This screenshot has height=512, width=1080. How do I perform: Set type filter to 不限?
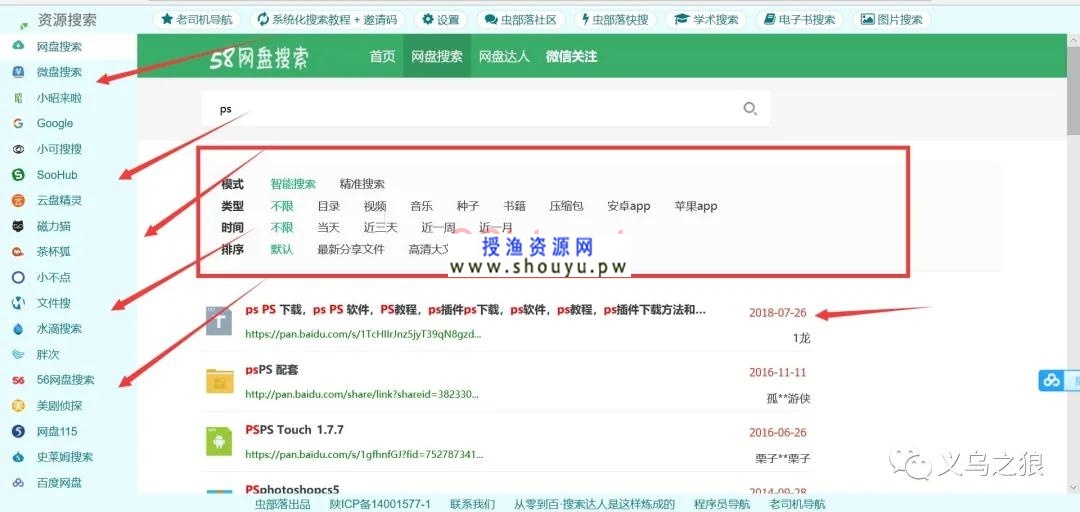[x=282, y=206]
